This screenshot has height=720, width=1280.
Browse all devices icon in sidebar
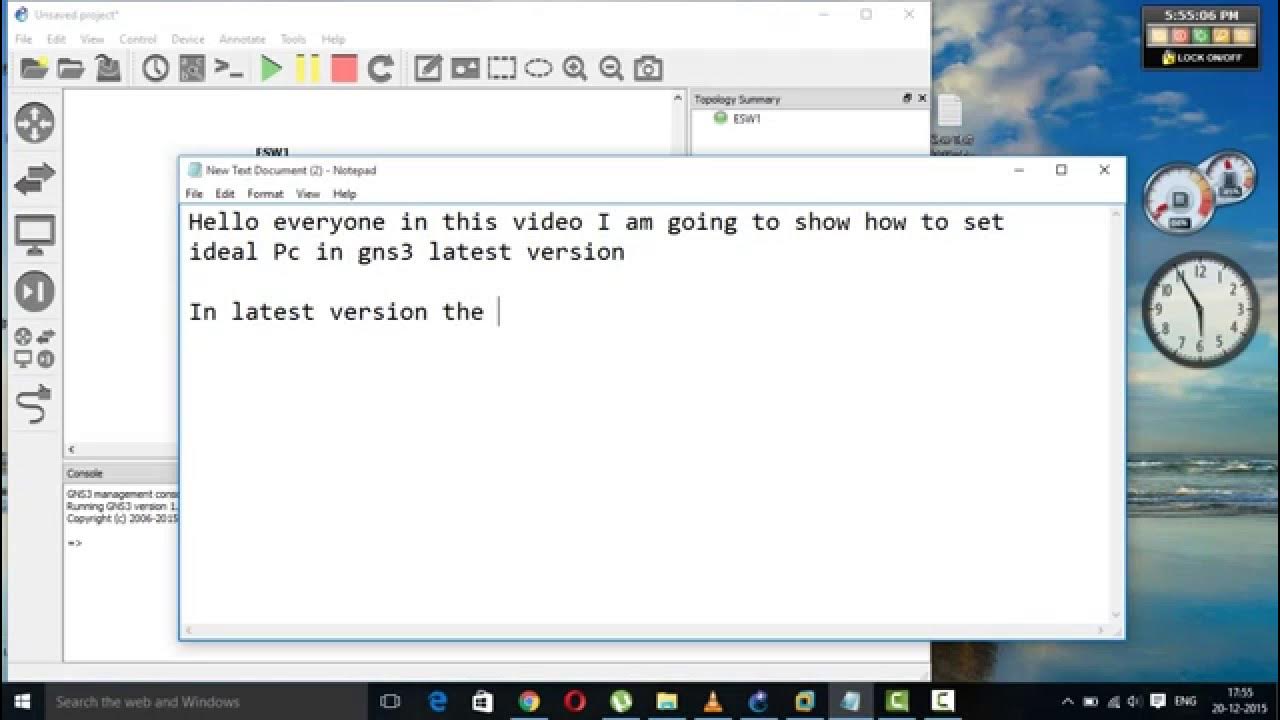pos(35,347)
